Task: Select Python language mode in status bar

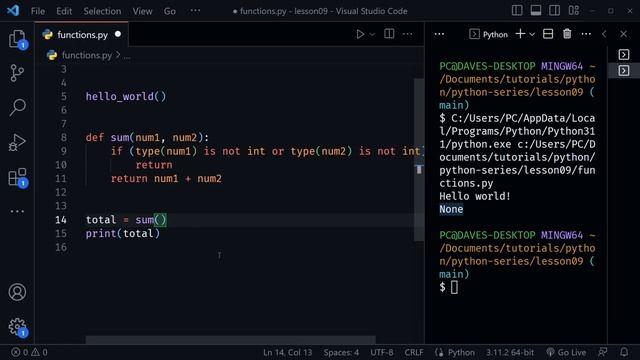Action: point(461,352)
